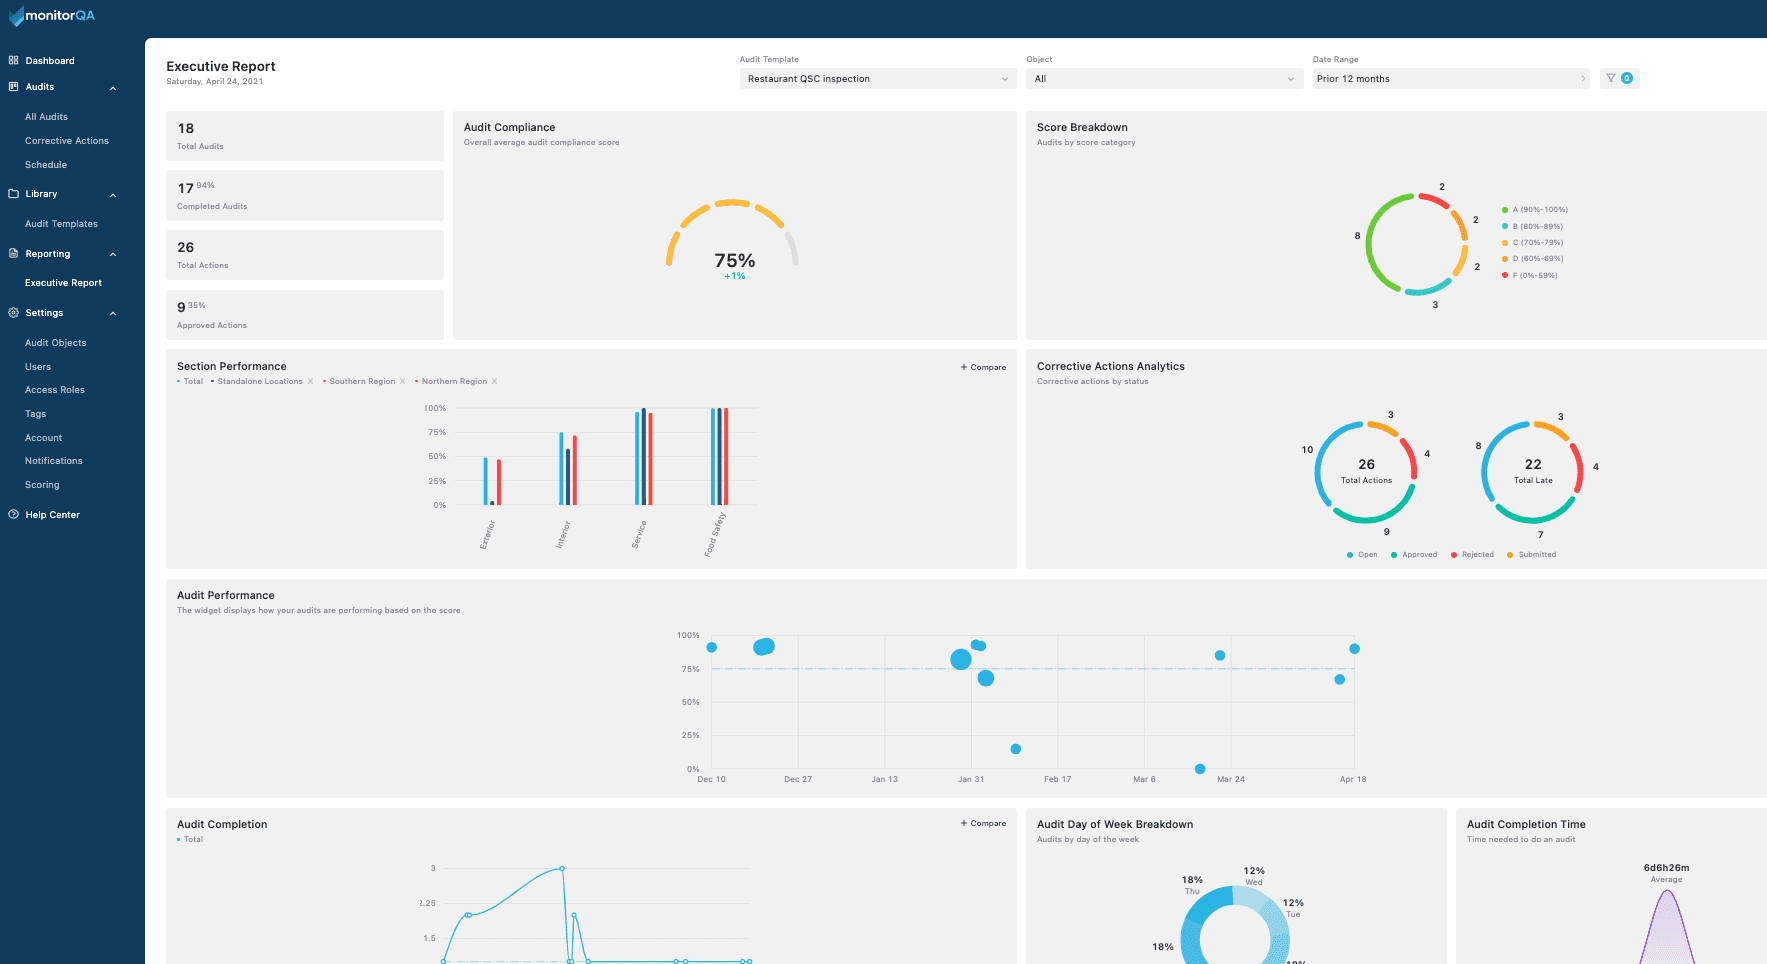1767x964 pixels.
Task: Go to Corrective Actions in sidebar
Action: pyautogui.click(x=67, y=141)
